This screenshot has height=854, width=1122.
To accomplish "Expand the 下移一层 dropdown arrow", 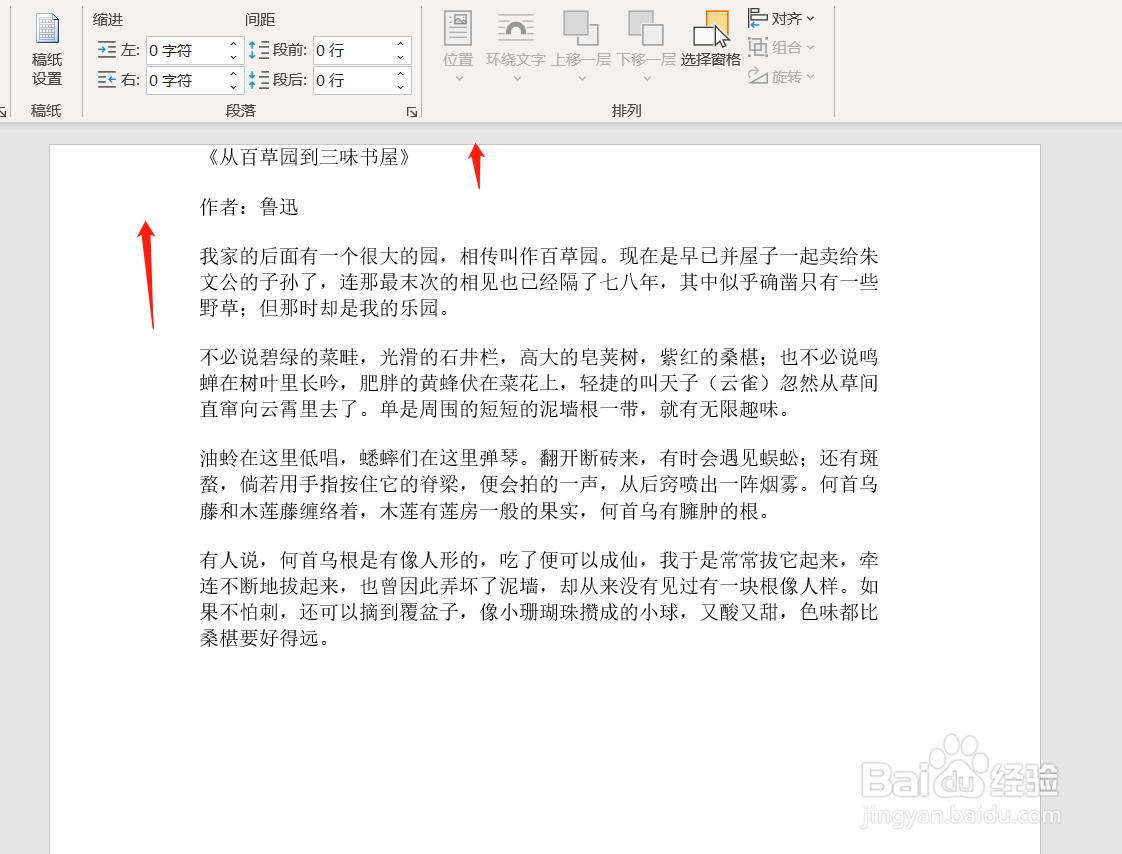I will tap(647, 78).
